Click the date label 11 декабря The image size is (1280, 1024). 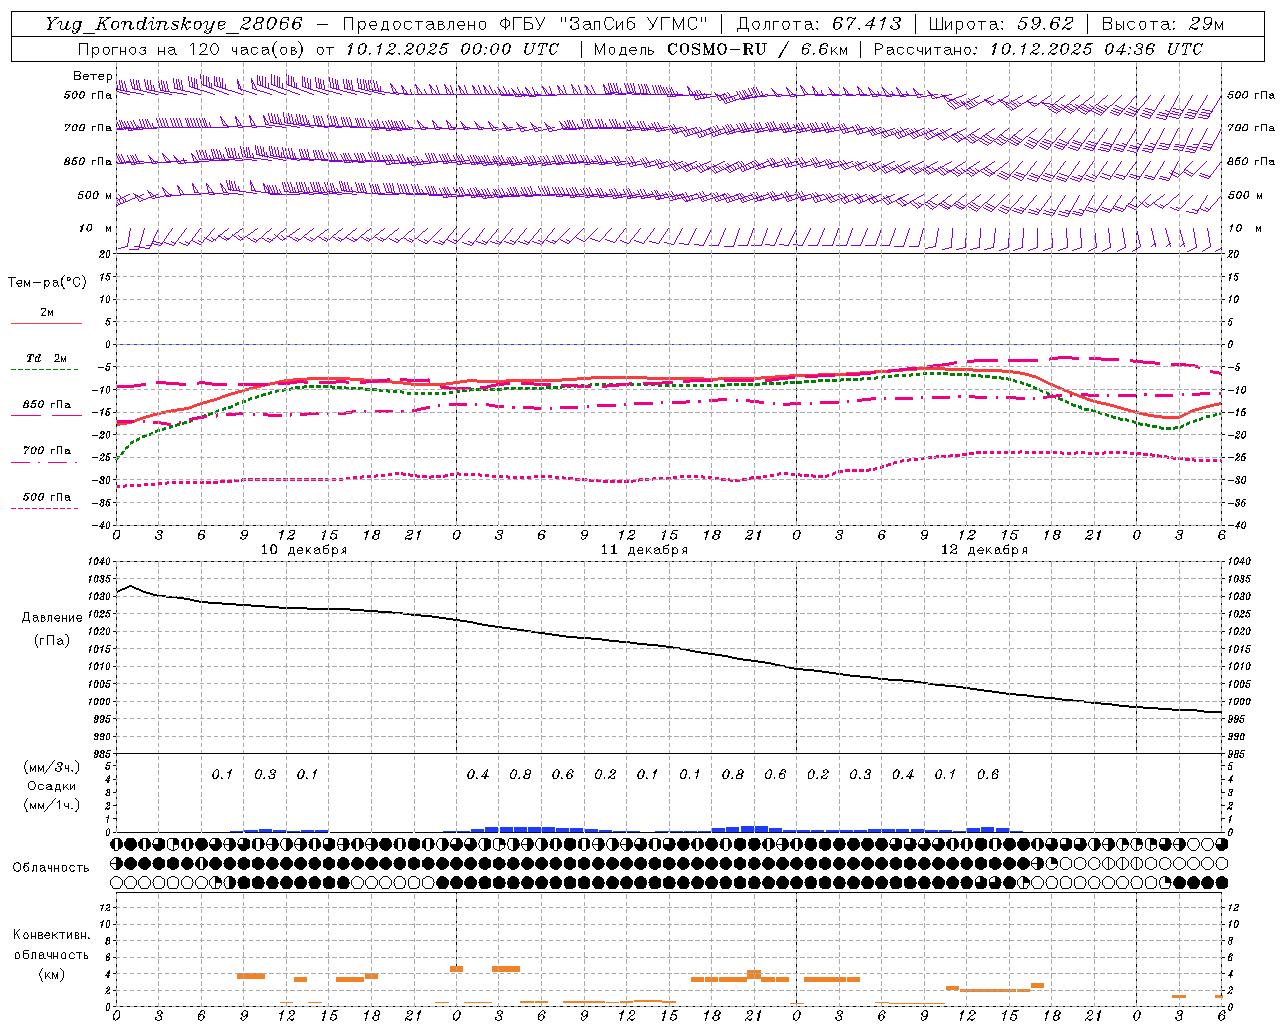click(x=644, y=550)
